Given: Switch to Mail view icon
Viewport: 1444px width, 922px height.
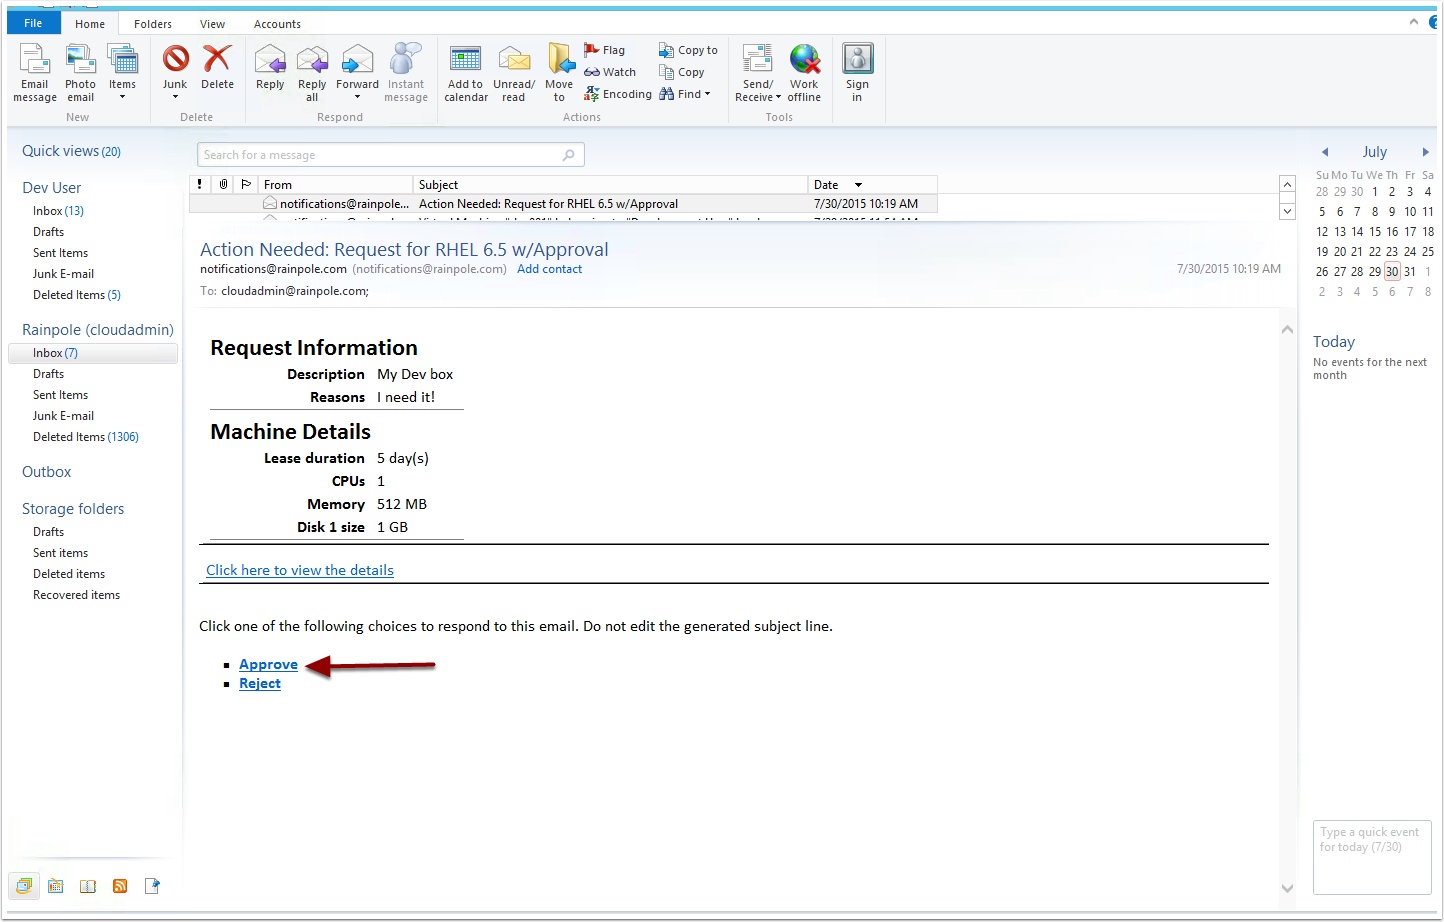Looking at the screenshot, I should click(x=24, y=886).
